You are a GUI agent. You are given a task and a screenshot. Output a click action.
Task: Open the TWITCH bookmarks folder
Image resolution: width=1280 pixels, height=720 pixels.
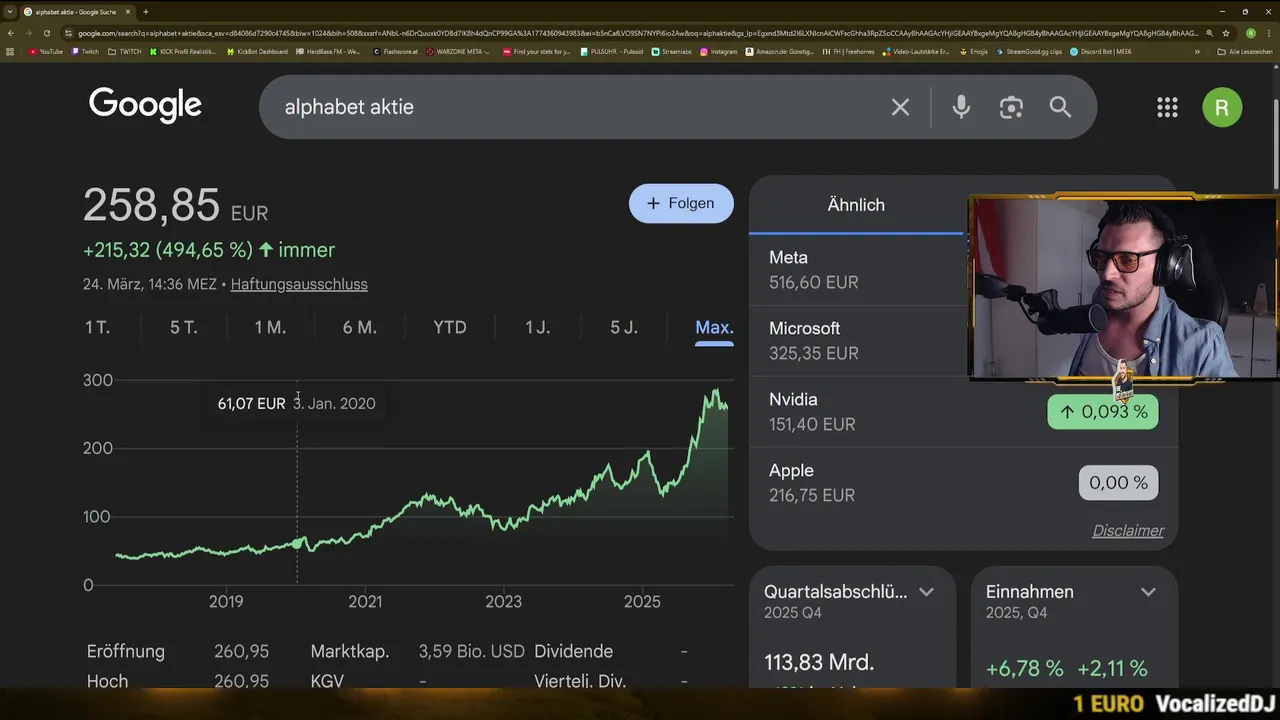pos(124,51)
